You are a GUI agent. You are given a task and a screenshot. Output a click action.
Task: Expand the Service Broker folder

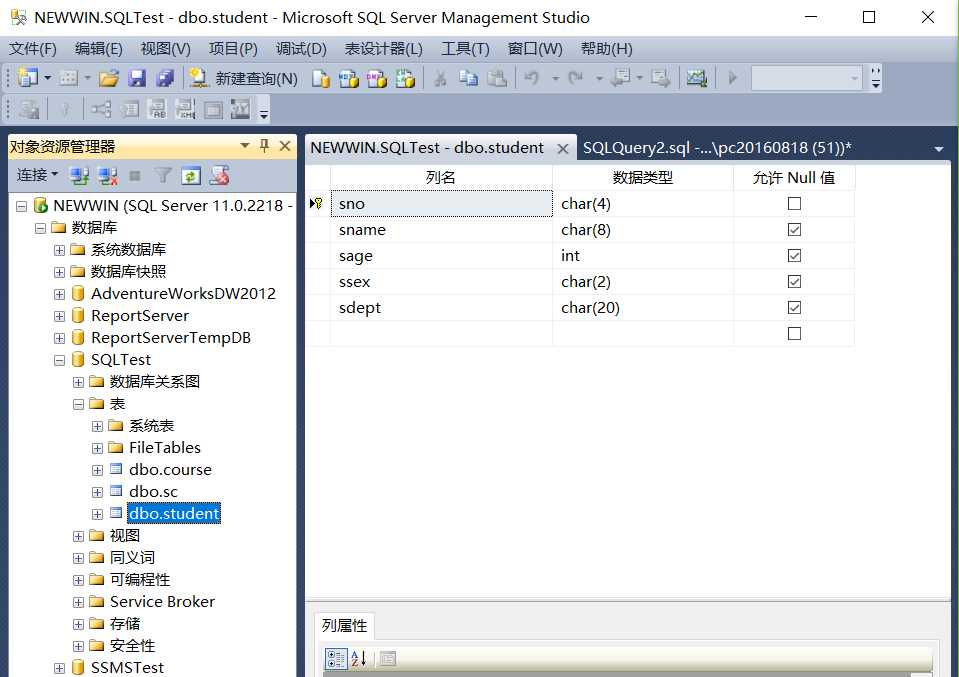coord(78,602)
